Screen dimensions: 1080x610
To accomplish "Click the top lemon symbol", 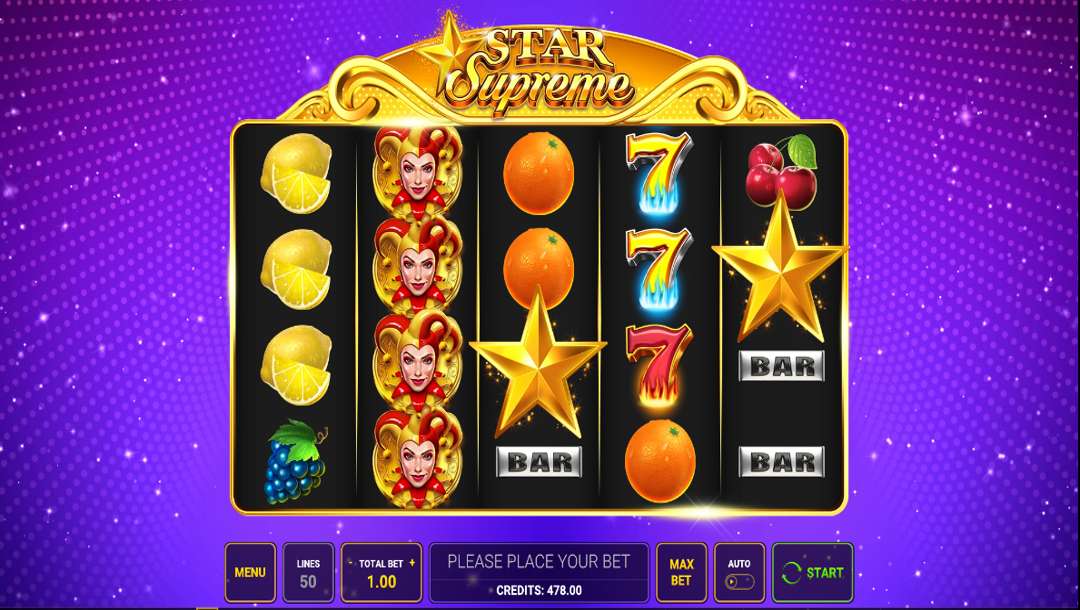I will tap(296, 173).
